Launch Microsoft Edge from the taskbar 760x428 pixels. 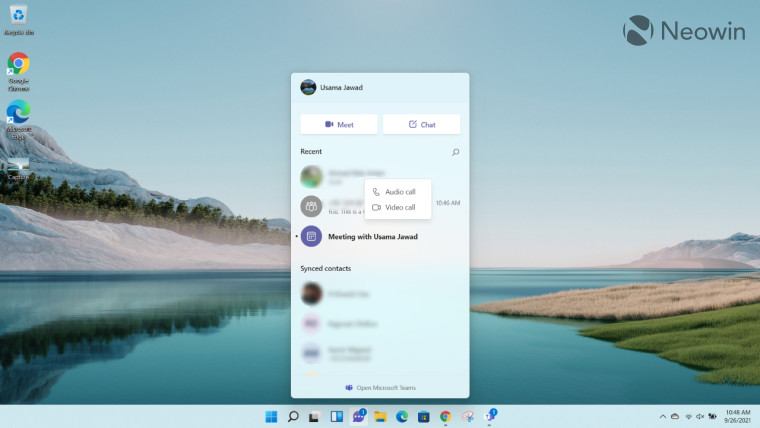pos(402,416)
